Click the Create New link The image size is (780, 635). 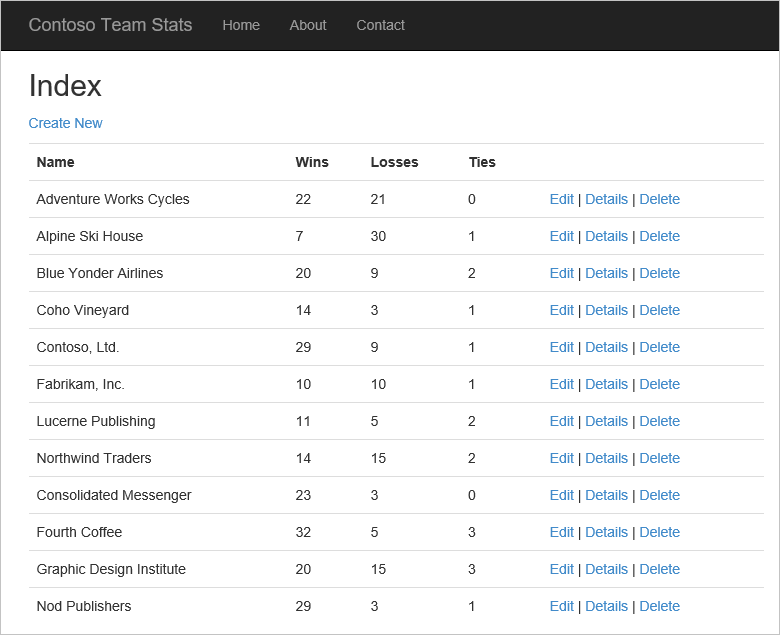(x=65, y=123)
